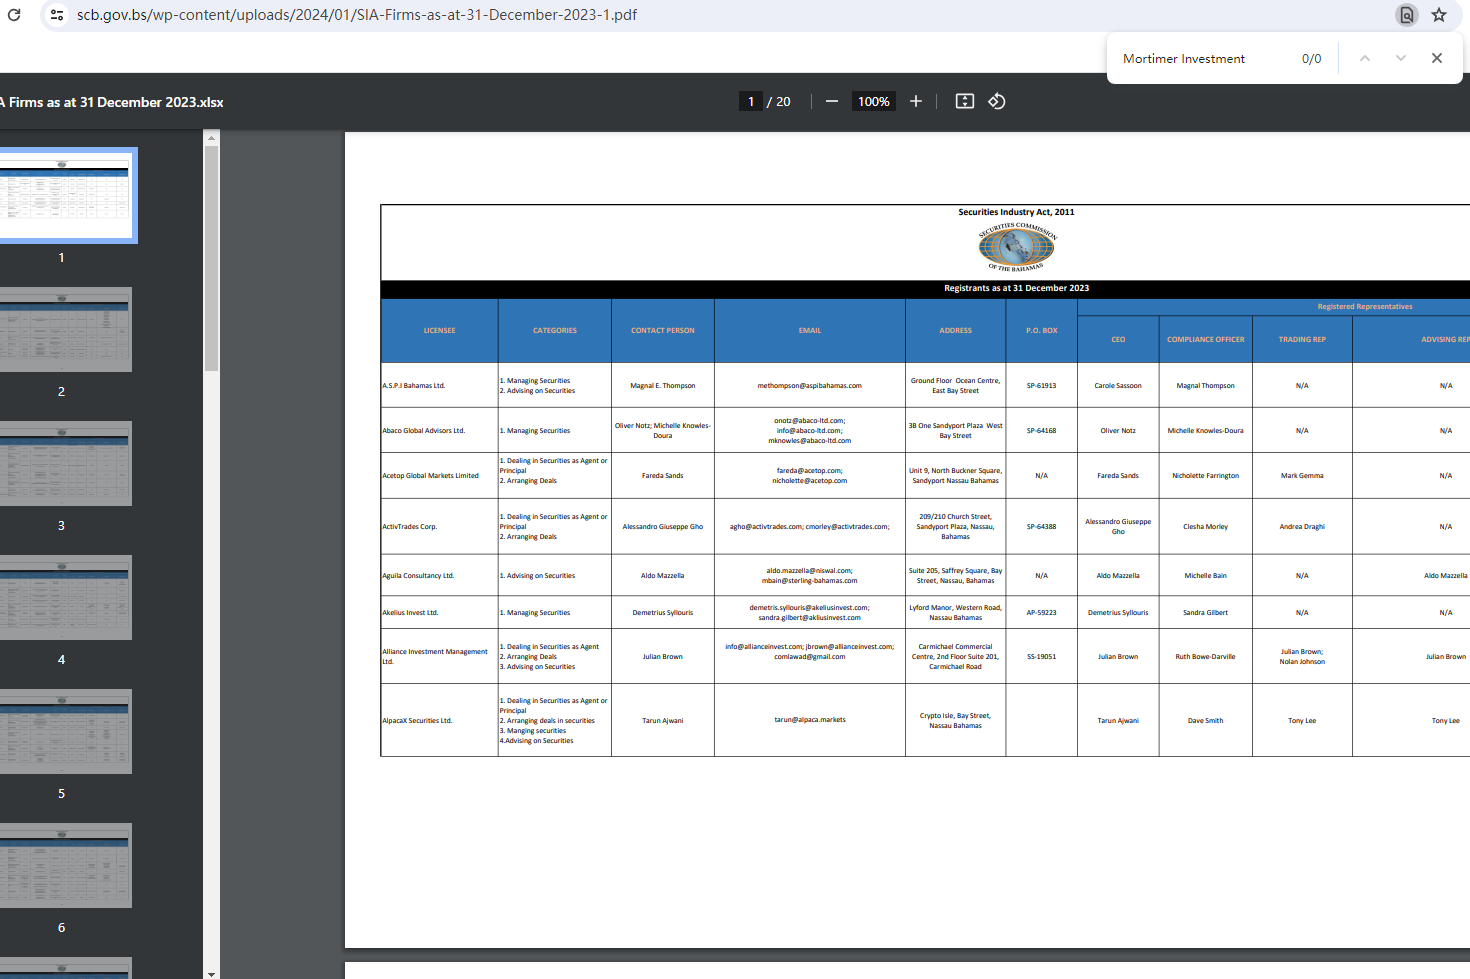Zoom in on the PDF
Viewport: 1470px width, 979px height.
click(x=916, y=101)
